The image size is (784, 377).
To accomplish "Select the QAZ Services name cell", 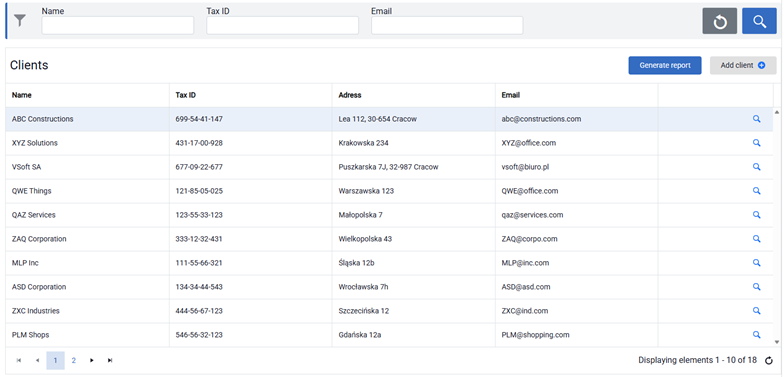I will click(x=88, y=215).
